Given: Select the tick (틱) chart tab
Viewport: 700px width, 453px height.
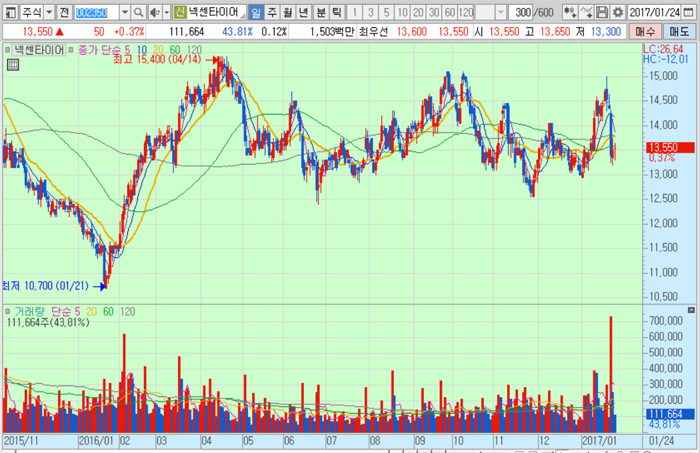Looking at the screenshot, I should pos(336,13).
